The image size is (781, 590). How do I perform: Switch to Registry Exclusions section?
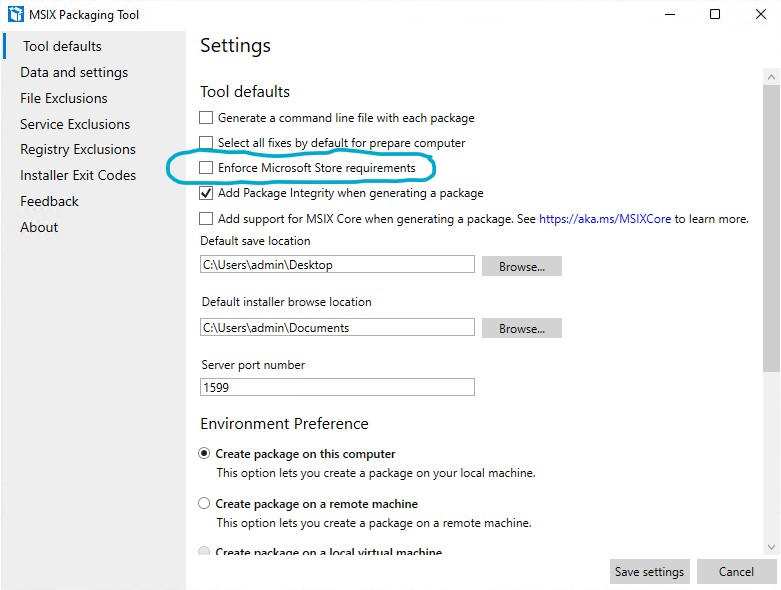click(x=78, y=149)
